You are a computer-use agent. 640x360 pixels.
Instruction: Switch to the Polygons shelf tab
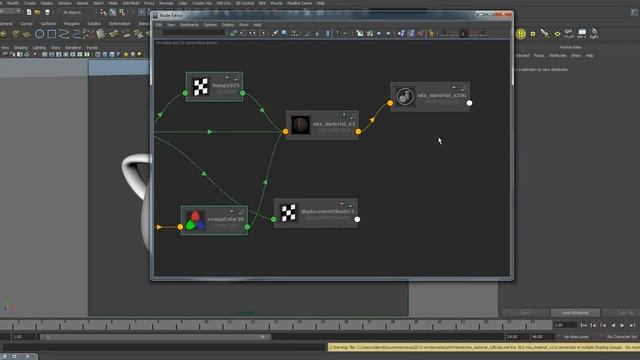click(x=71, y=24)
